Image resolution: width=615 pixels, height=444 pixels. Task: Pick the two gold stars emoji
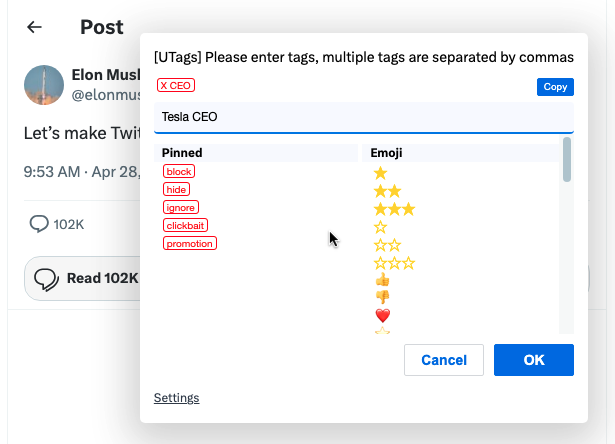(387, 191)
